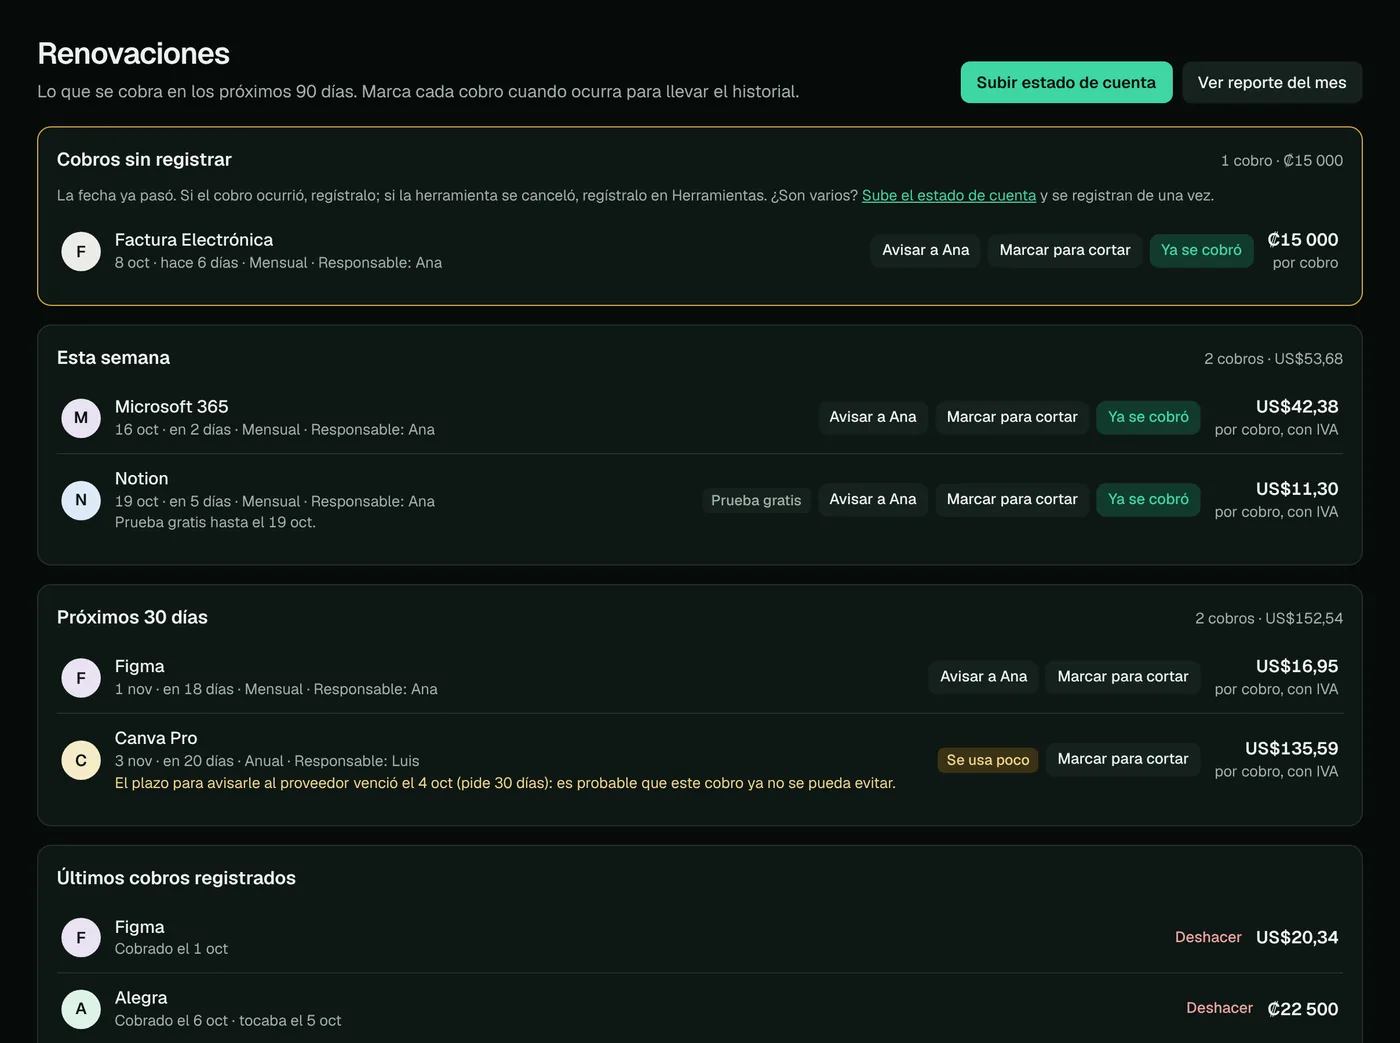Click the 2 cobros · US$53,68 summary
The height and width of the screenshot is (1043, 1400).
coord(1273,359)
